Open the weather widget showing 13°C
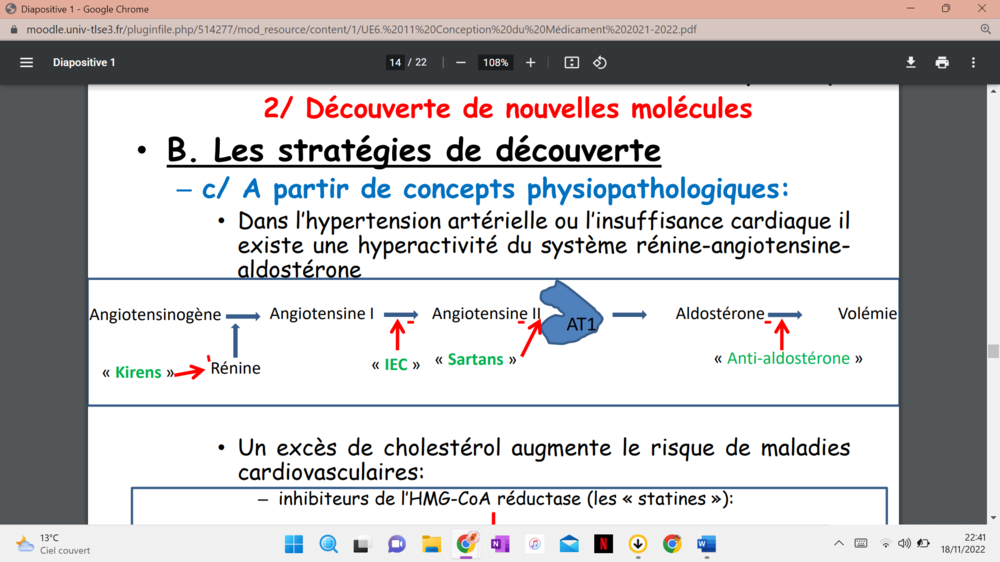The width and height of the screenshot is (1000, 562). click(50, 544)
